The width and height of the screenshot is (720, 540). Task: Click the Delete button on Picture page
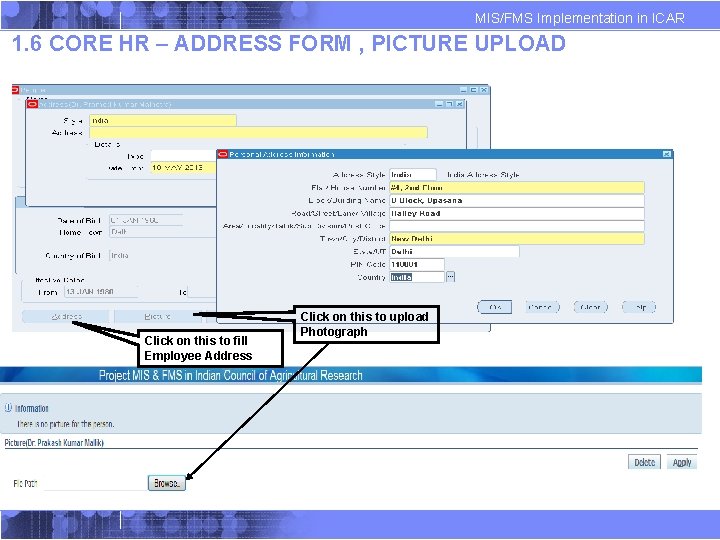[x=644, y=462]
